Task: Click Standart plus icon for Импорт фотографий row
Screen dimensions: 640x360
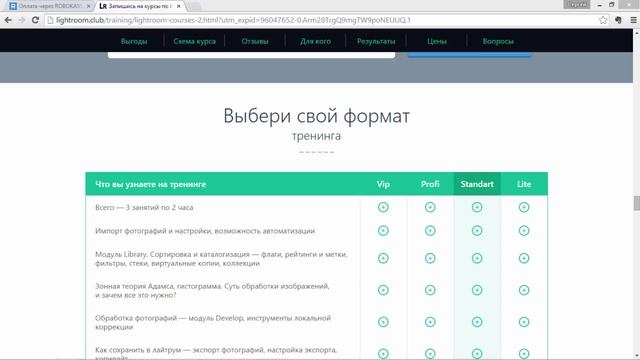Action: pyautogui.click(x=477, y=231)
